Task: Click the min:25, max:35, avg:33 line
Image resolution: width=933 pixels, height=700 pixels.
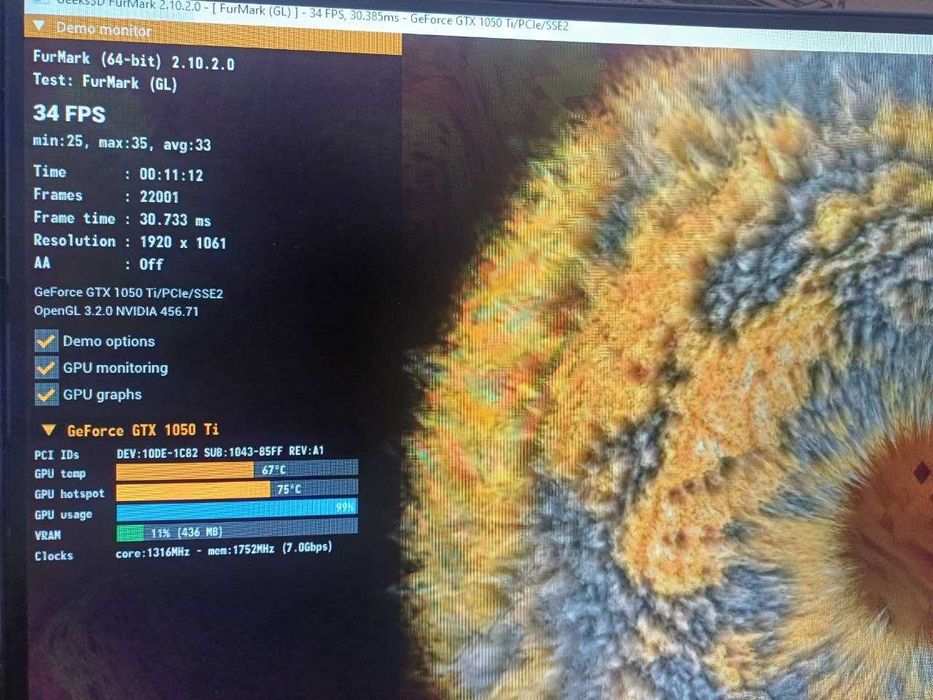Action: click(x=122, y=143)
